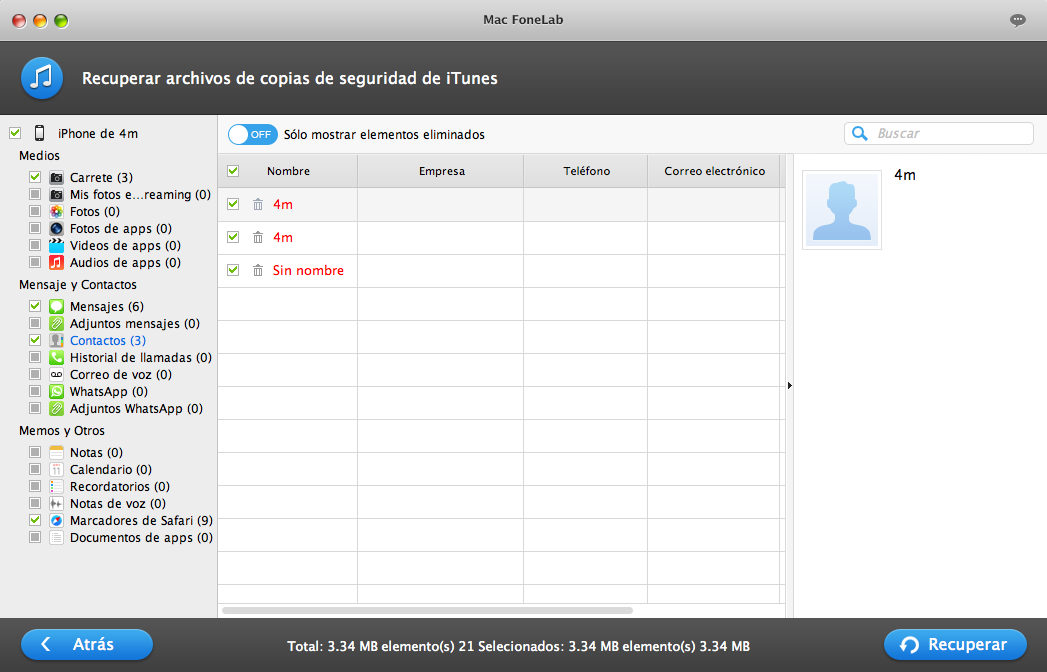Click the Videos de apps clapperboard icon
Viewport: 1047px width, 672px height.
coord(57,246)
